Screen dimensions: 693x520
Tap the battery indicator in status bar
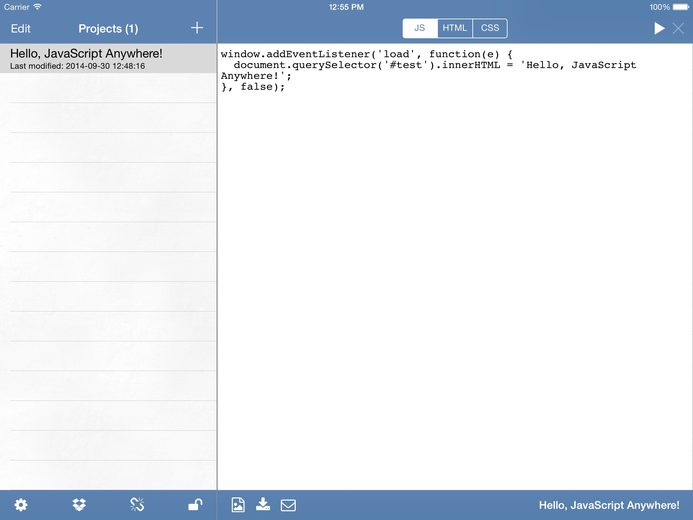pyautogui.click(x=680, y=7)
